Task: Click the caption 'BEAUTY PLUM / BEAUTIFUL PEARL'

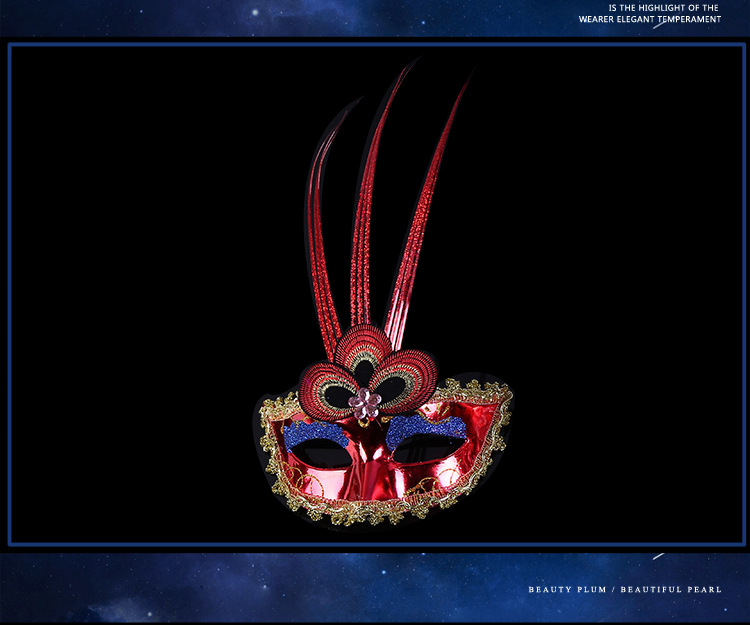Action: (625, 589)
